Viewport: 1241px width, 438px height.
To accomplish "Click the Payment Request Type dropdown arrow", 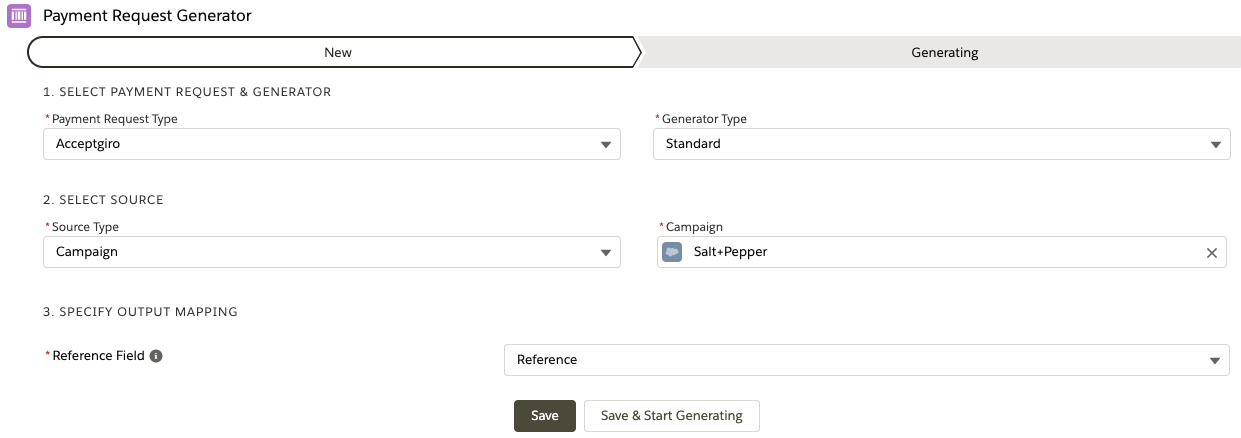I will (606, 144).
